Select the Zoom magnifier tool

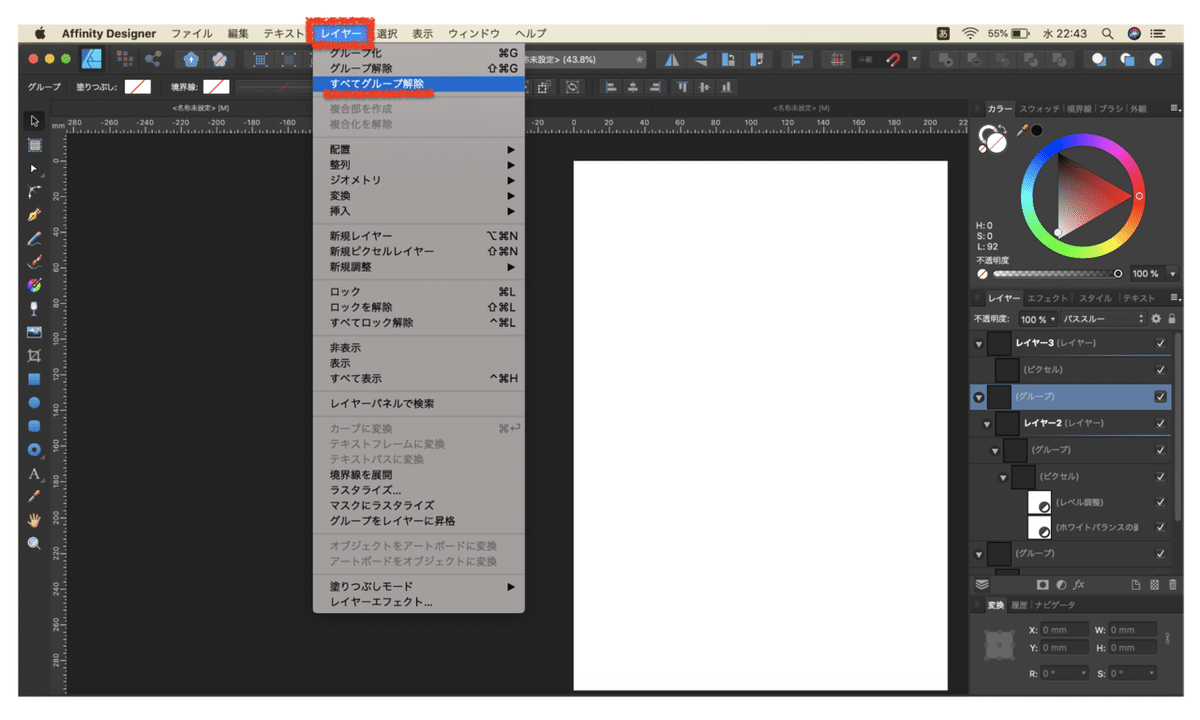point(34,543)
